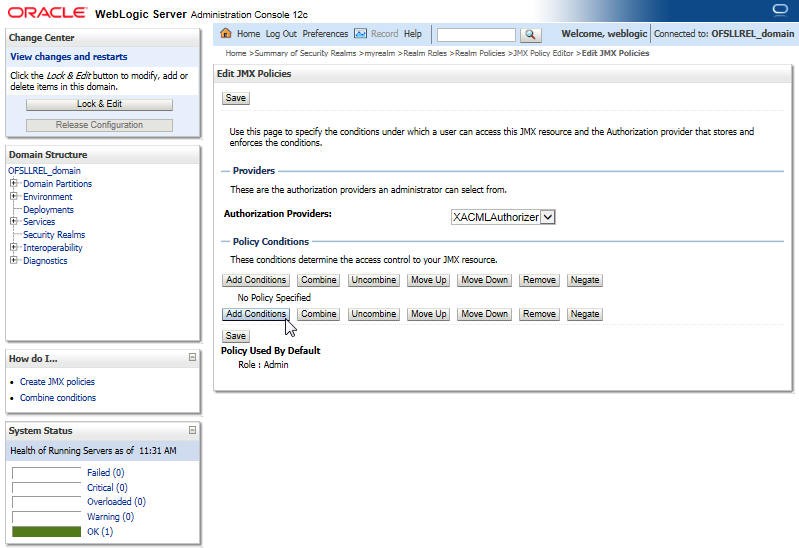799x548 pixels.
Task: Open Environment in Domain Structure
Action: pyautogui.click(x=48, y=197)
